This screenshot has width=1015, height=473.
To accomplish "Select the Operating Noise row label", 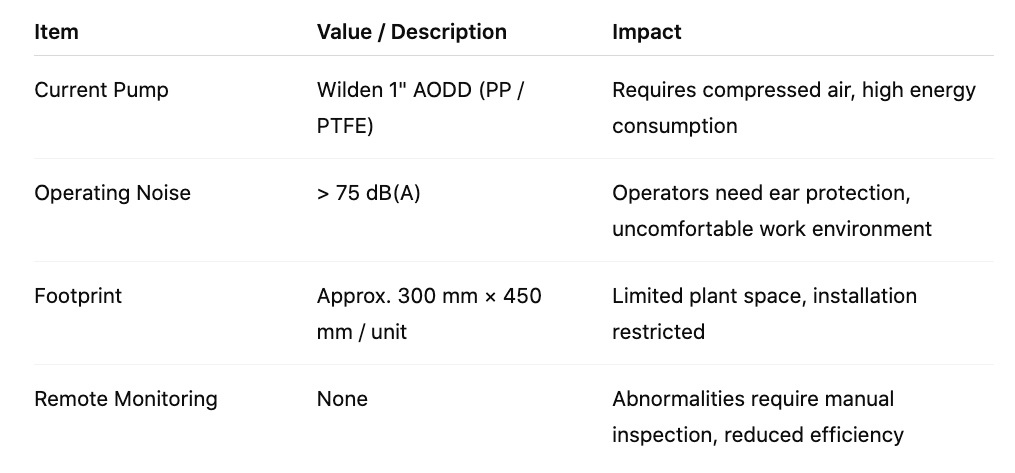I will [112, 193].
